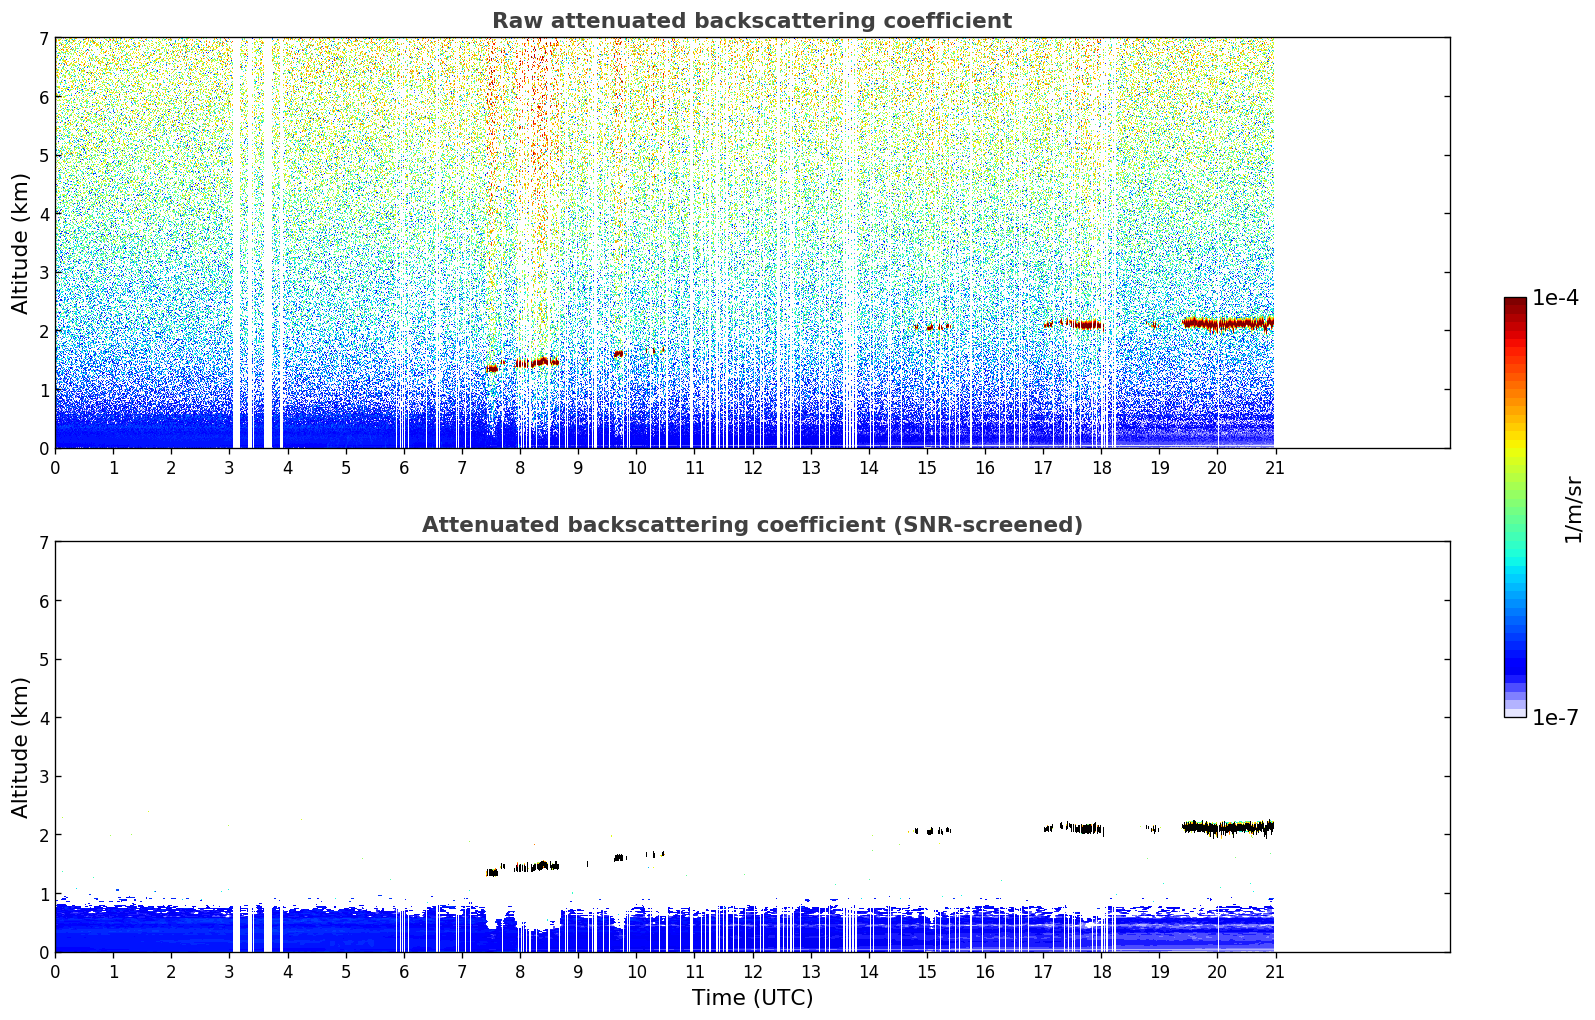
Task: Click altitude tick '1' on the bottom plot
Action: [x=43, y=894]
